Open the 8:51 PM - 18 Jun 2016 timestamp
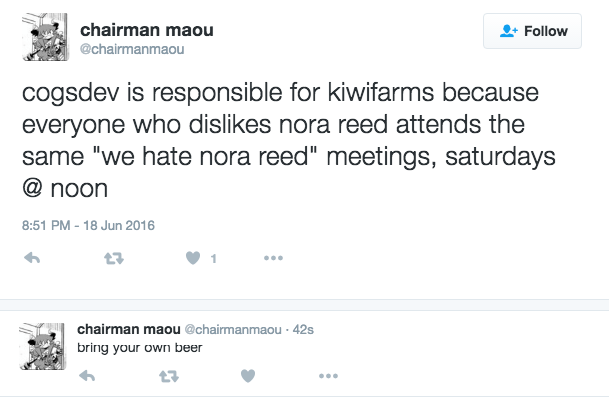Screen dimensions: 609x397 (88, 225)
